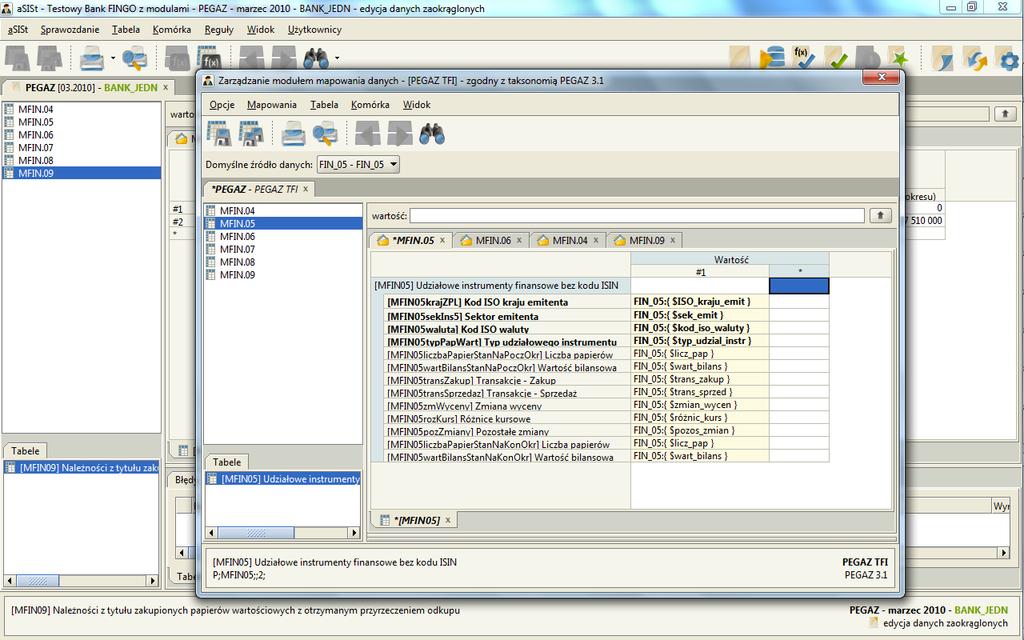This screenshot has height=640, width=1024.
Task: Click the green checkmark icon in main toolbar
Action: pos(836,57)
